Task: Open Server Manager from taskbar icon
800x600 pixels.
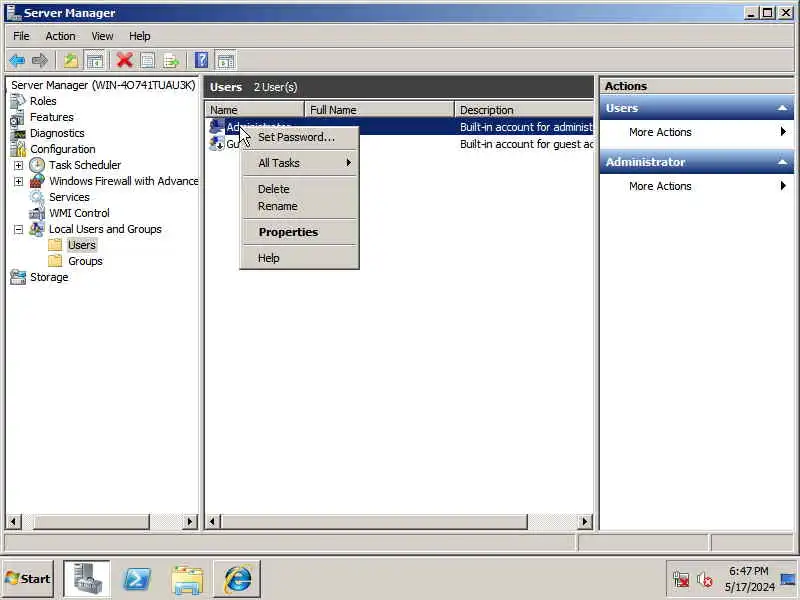Action: (x=87, y=579)
